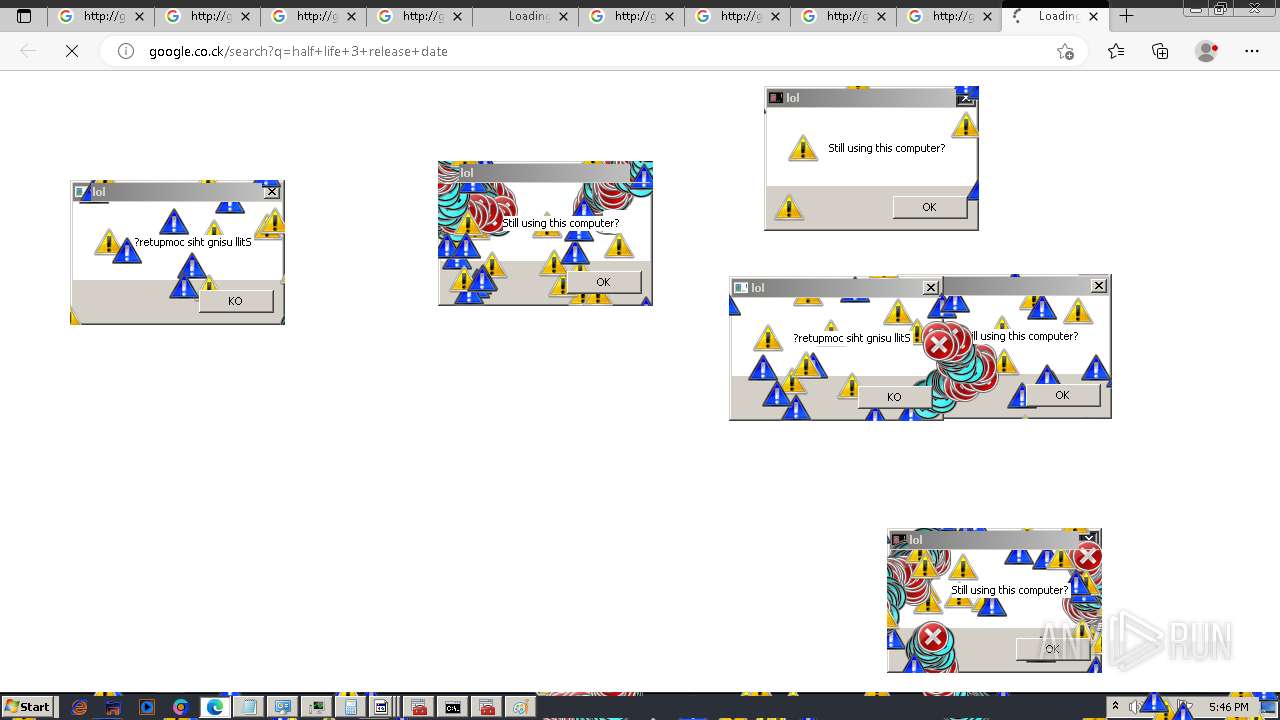Show hidden system tray icons
This screenshot has height=720, width=1280.
[x=1115, y=707]
